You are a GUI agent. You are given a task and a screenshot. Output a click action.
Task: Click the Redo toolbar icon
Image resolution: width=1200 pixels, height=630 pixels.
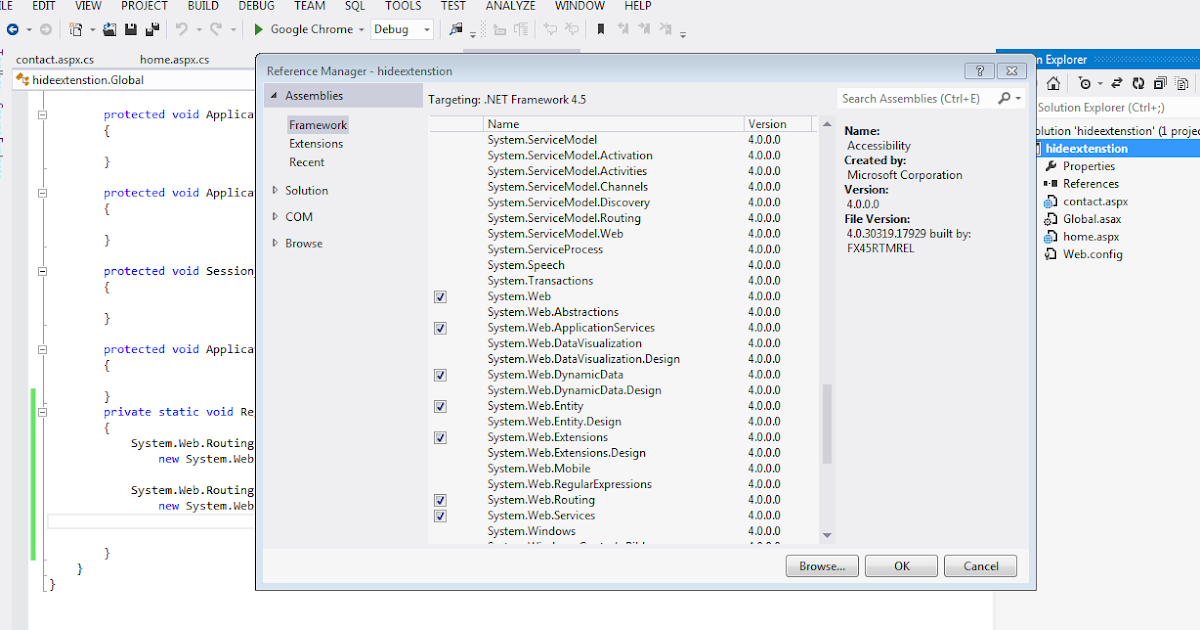tap(216, 30)
